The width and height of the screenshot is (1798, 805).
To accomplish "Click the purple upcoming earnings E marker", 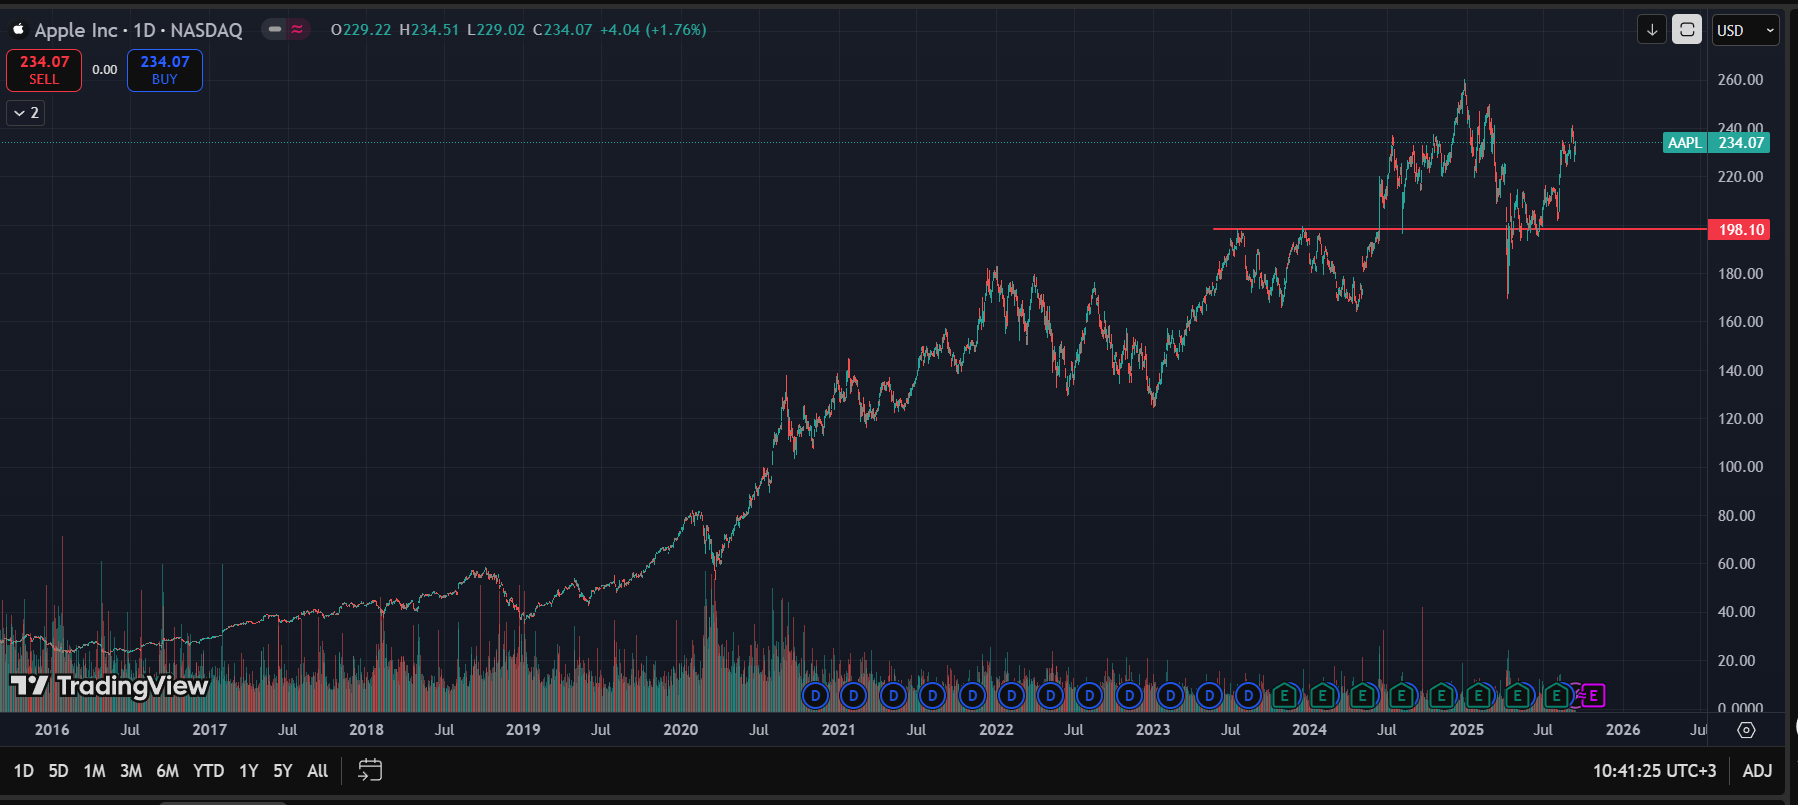I will (x=1593, y=695).
